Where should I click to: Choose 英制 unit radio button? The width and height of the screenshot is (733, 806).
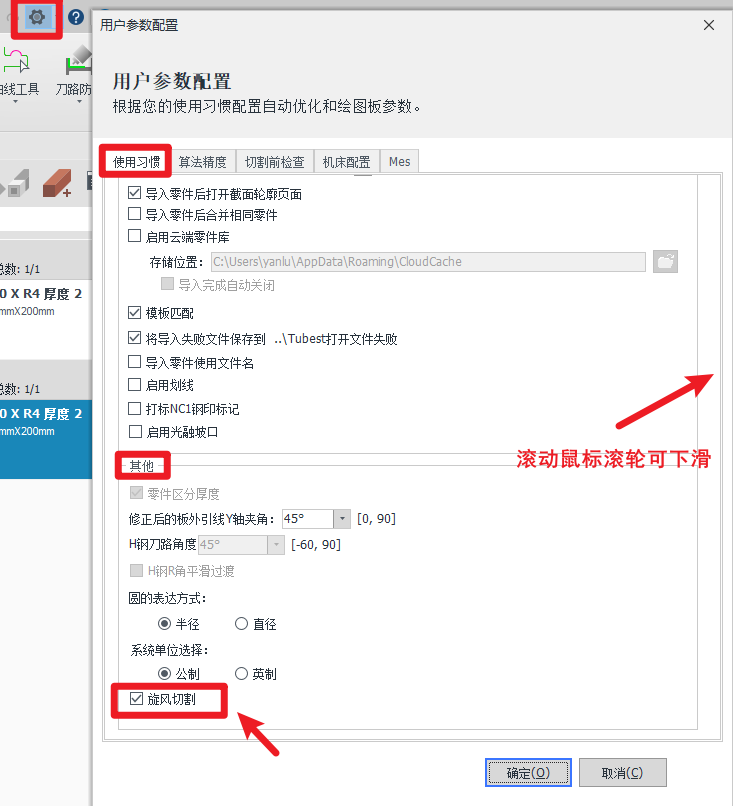(x=241, y=673)
